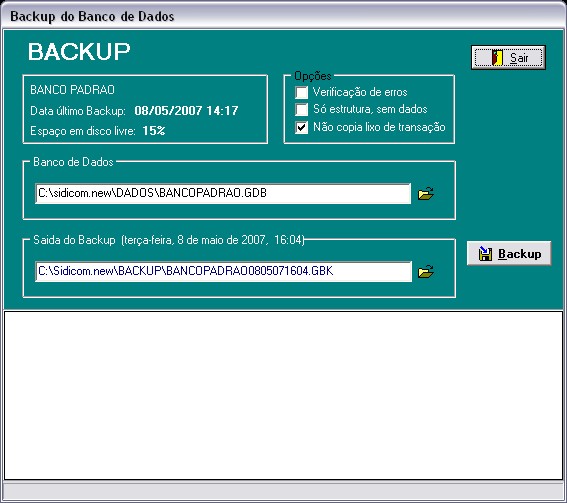Focus the BANCOPADRAO0805071604.GBK output path field
The width and height of the screenshot is (567, 503).
tap(223, 271)
